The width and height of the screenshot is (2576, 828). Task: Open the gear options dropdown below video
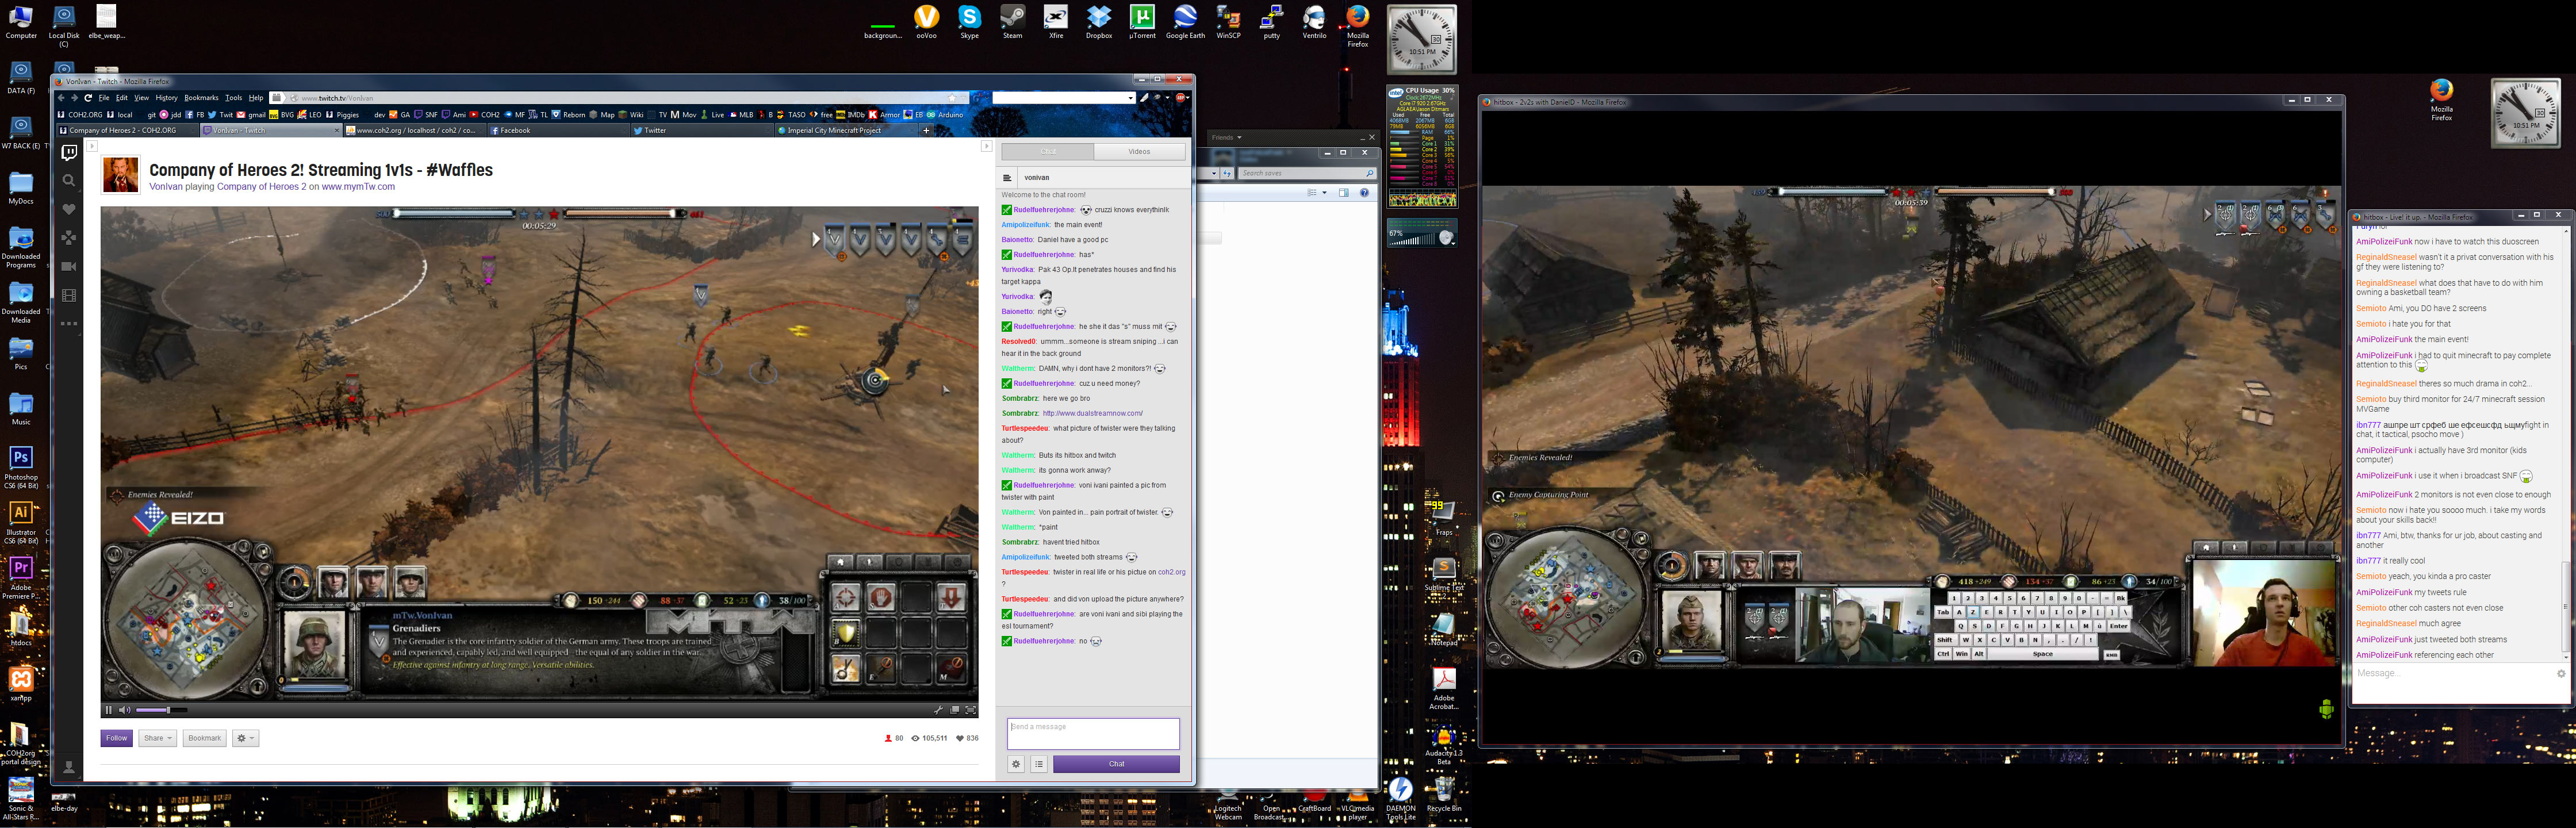tap(245, 738)
